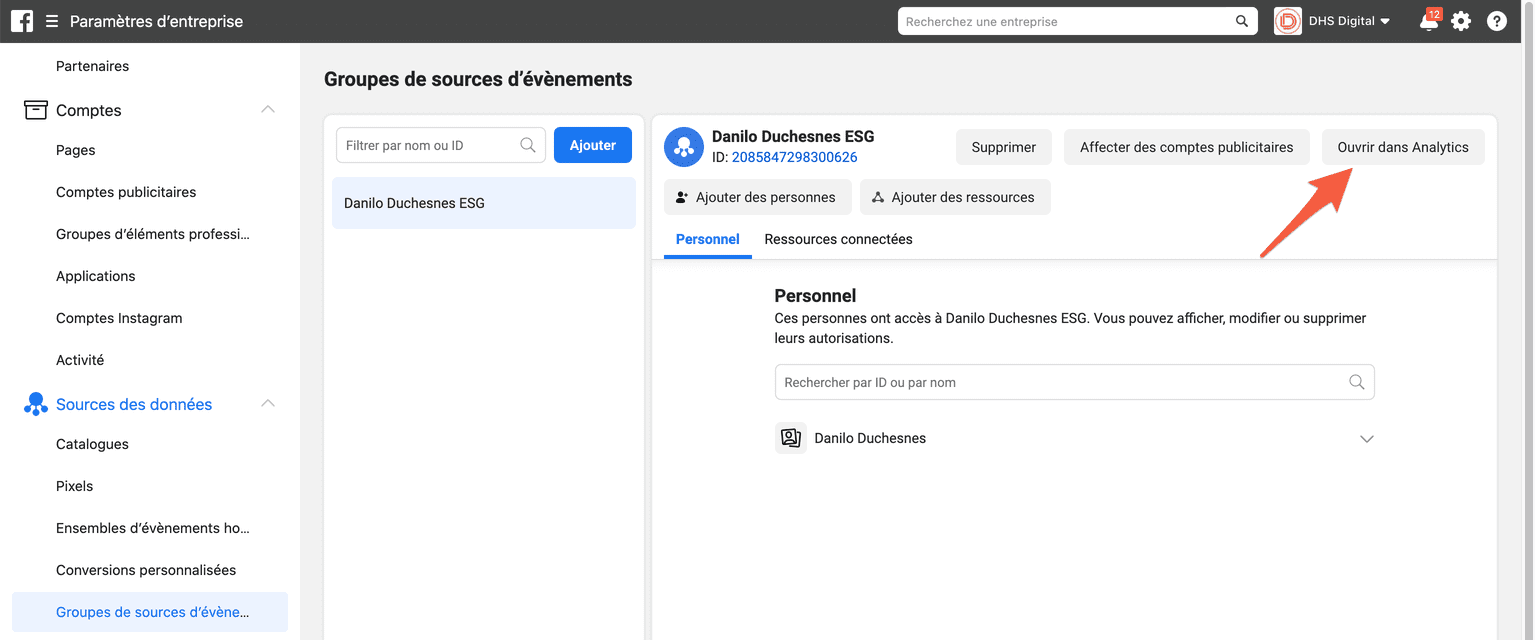Focus the Filtrer par nom ou ID field

(441, 145)
